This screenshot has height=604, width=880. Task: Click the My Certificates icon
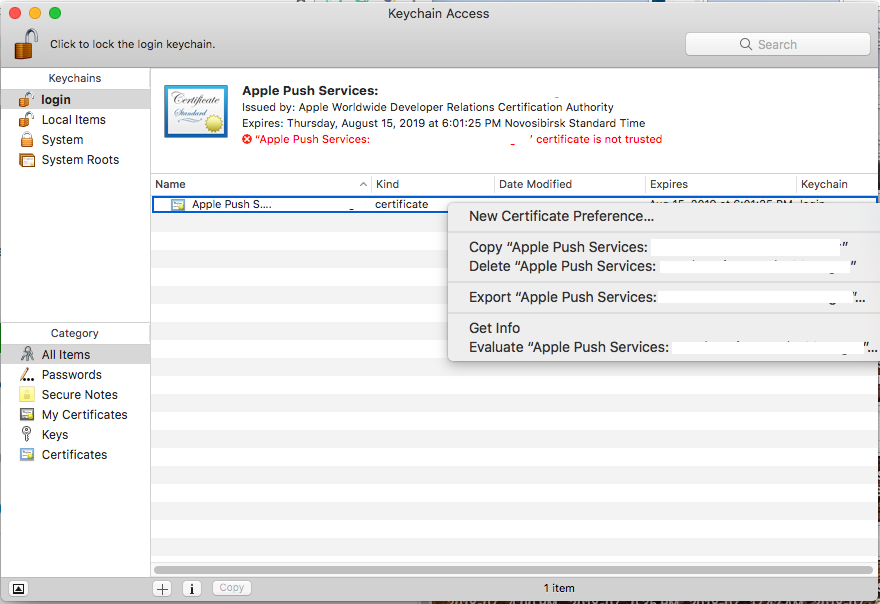[x=26, y=415]
